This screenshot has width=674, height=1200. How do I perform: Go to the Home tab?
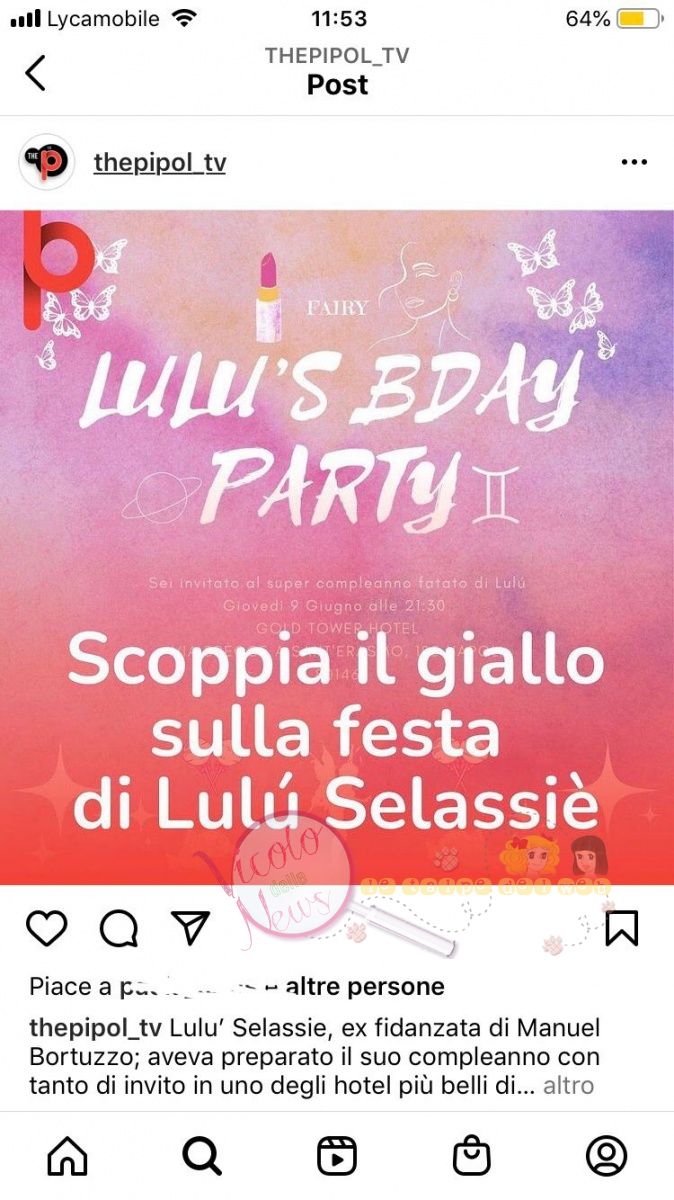coord(68,1156)
